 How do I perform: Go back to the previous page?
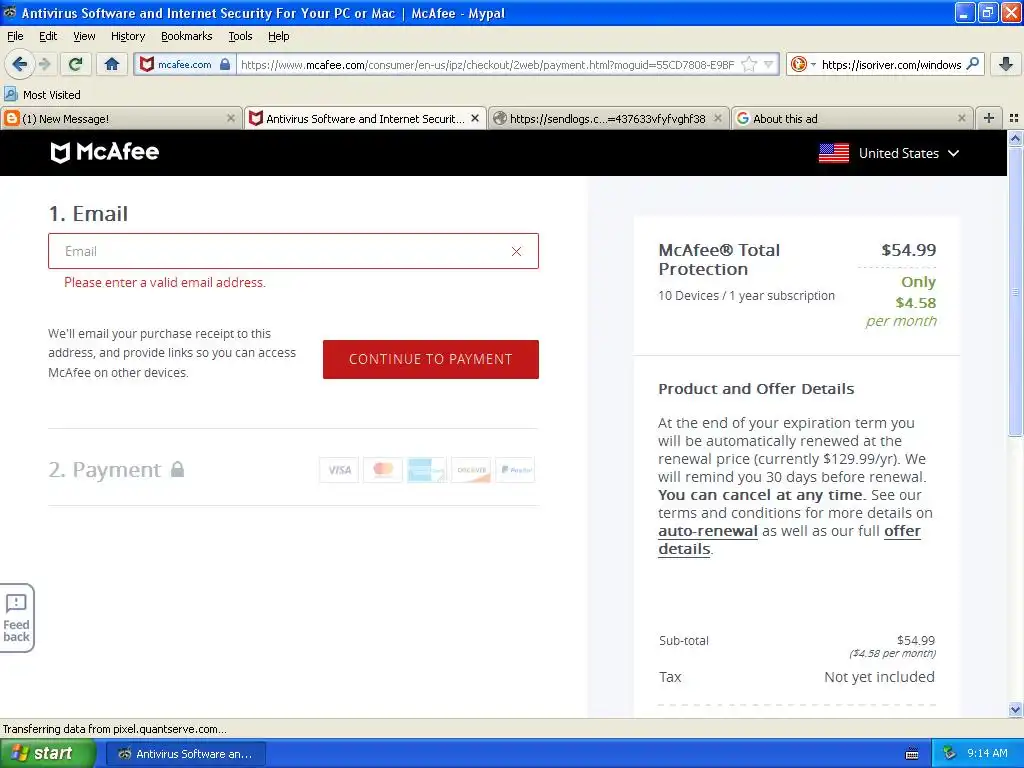[x=19, y=64]
